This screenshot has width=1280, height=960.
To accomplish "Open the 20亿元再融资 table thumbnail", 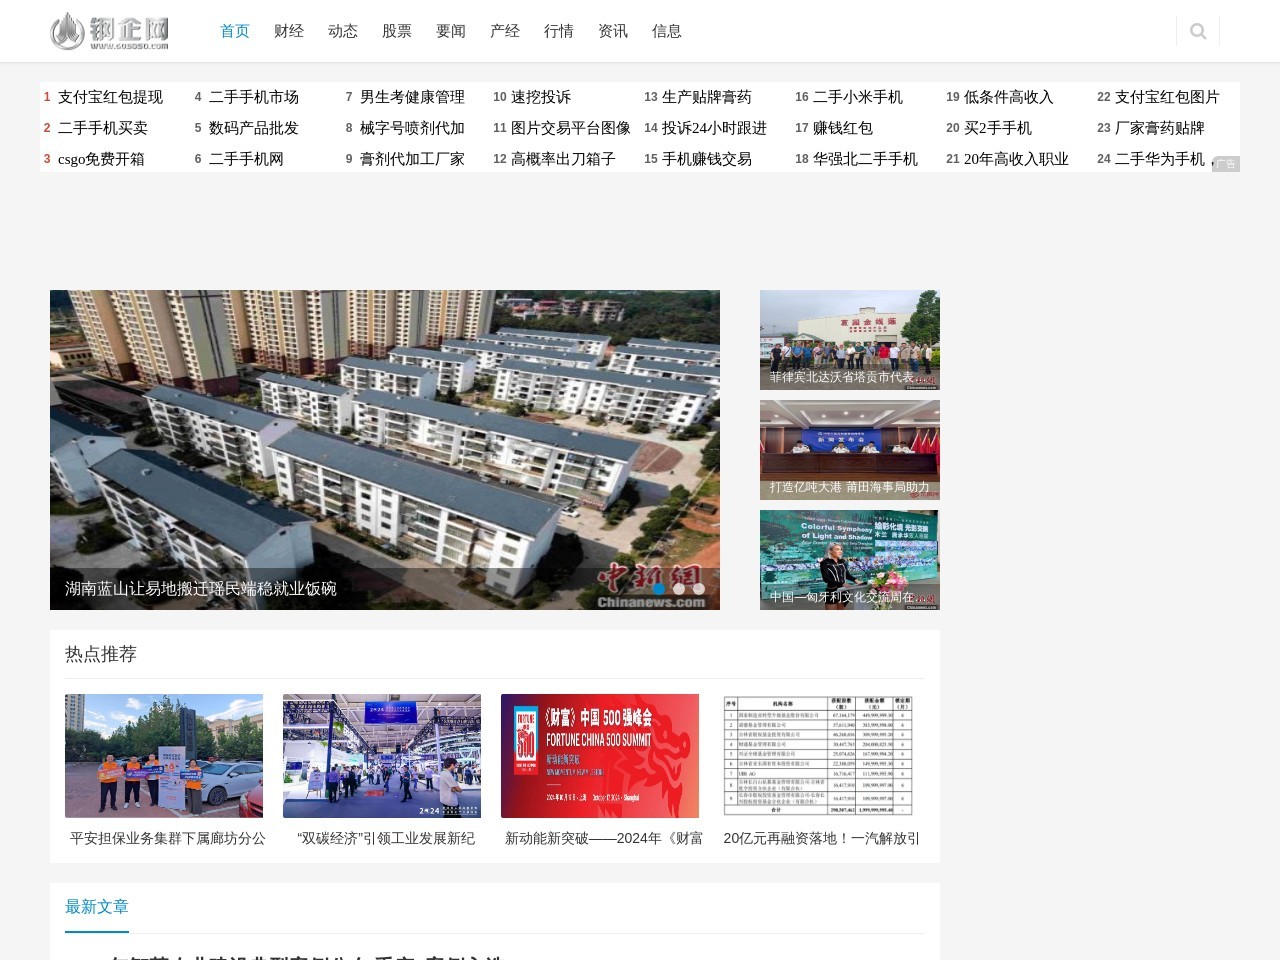I will tap(820, 756).
